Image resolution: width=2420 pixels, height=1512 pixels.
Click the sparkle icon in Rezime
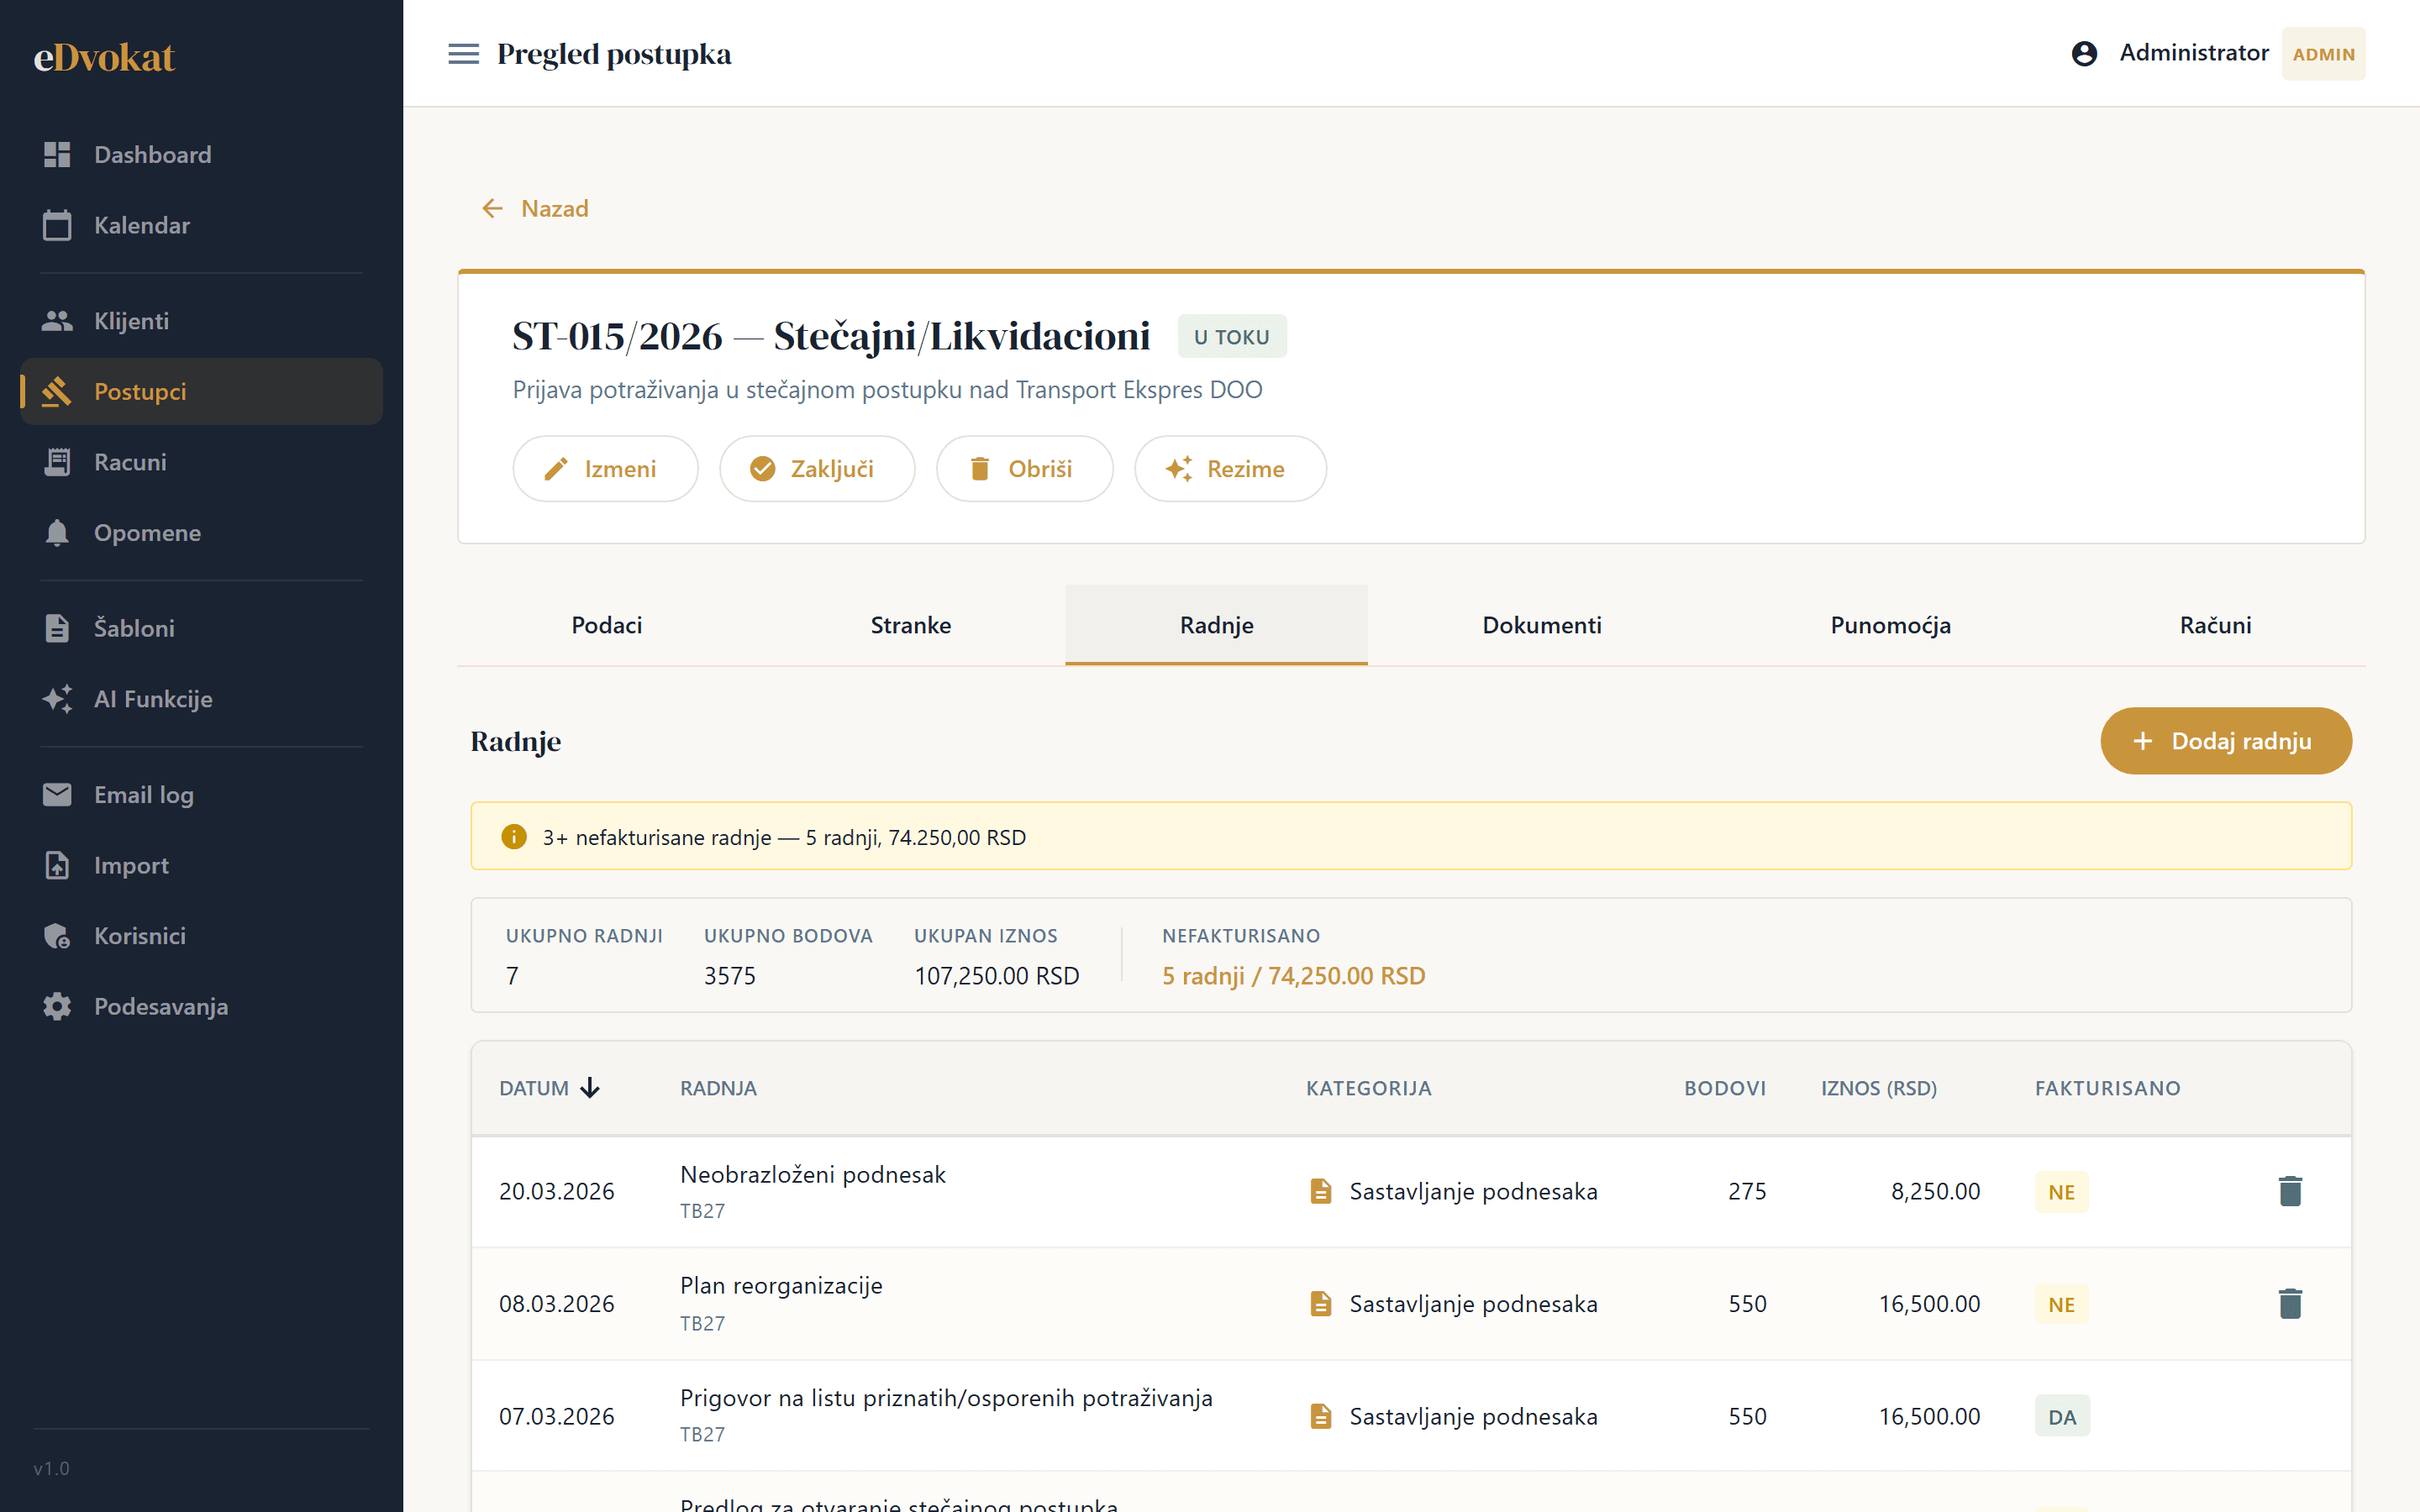(1179, 469)
